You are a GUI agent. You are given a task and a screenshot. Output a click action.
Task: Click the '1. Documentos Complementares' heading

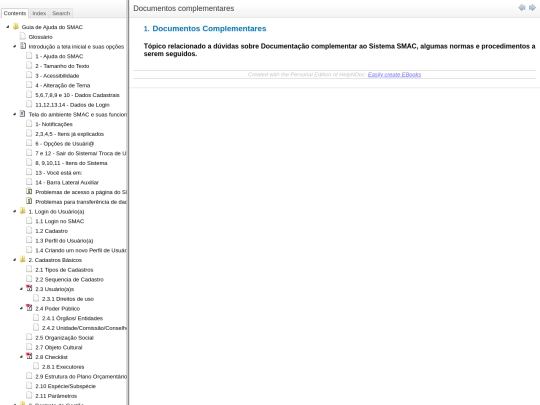(205, 29)
